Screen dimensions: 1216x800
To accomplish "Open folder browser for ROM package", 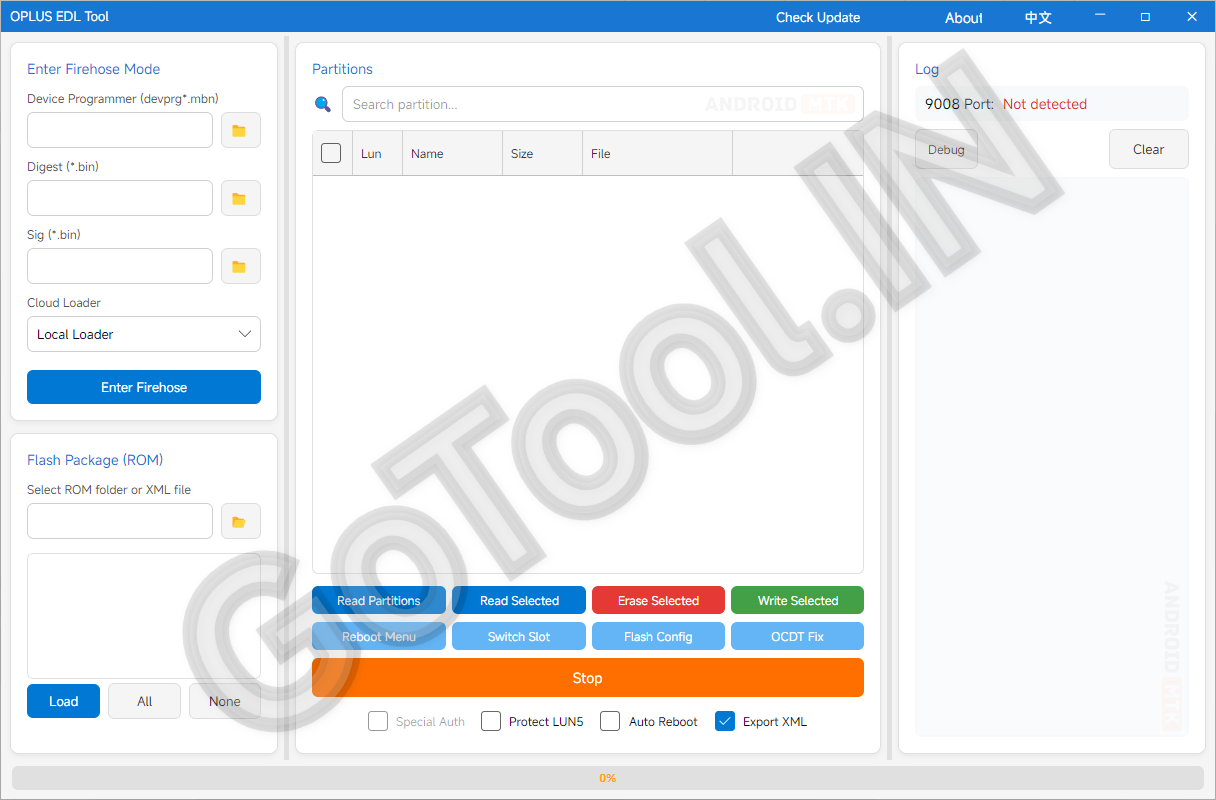I will (x=240, y=521).
